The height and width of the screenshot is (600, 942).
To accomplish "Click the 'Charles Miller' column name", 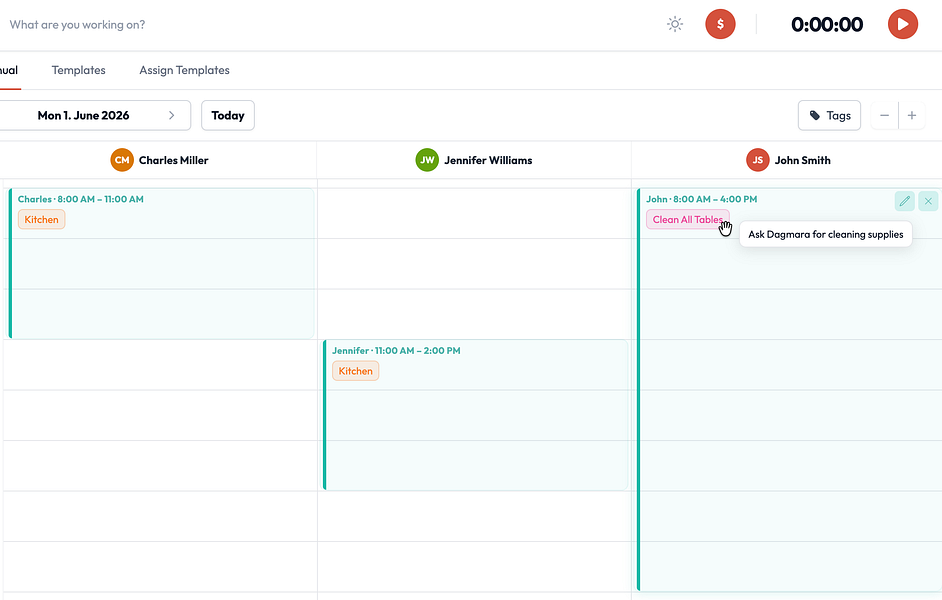I will coord(174,160).
